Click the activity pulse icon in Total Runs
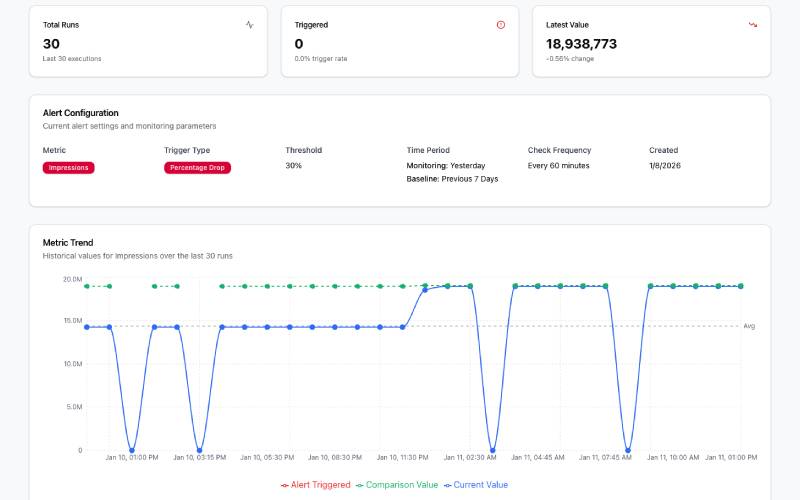This screenshot has height=500, width=800. [250, 25]
